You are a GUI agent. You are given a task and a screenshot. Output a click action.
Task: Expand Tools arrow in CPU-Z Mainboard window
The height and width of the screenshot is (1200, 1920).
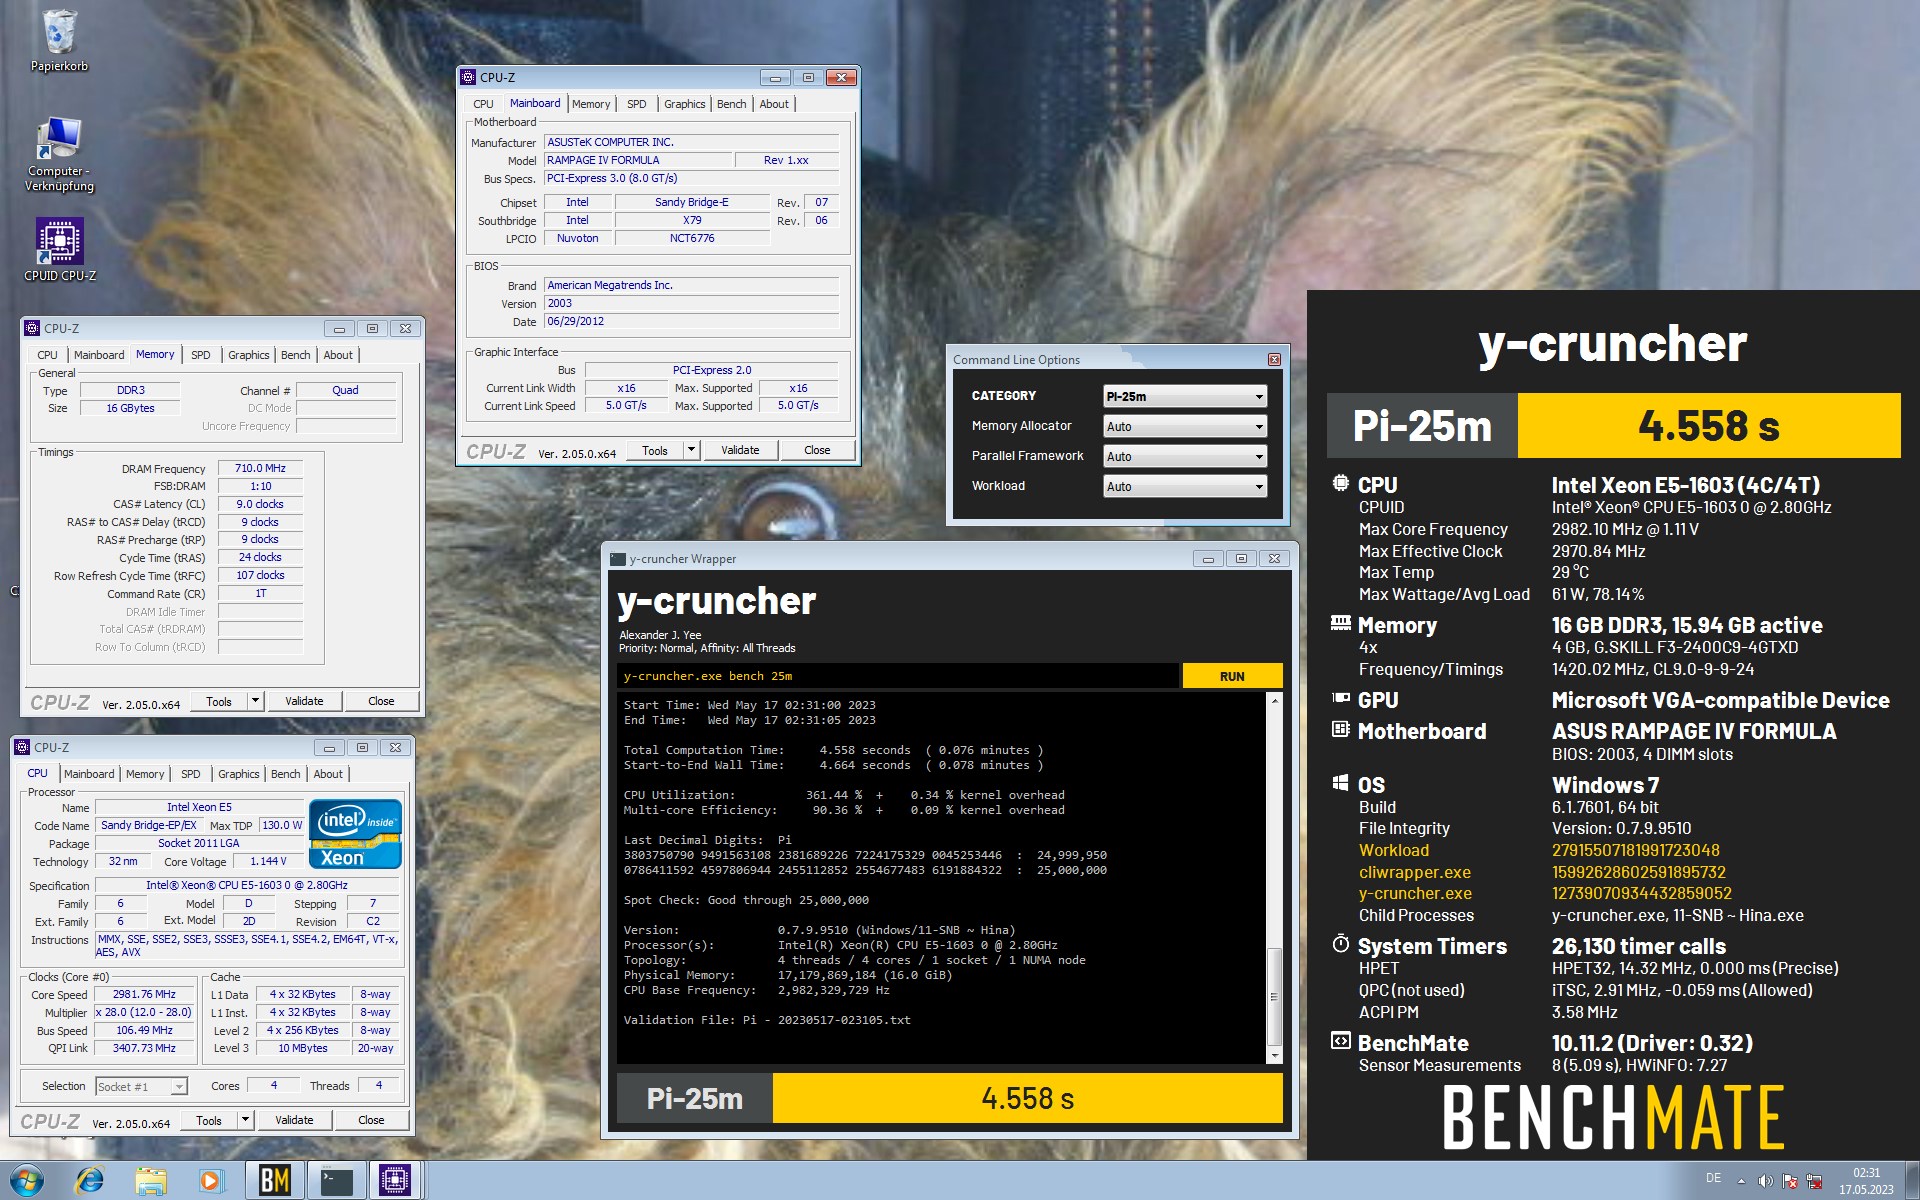691,450
